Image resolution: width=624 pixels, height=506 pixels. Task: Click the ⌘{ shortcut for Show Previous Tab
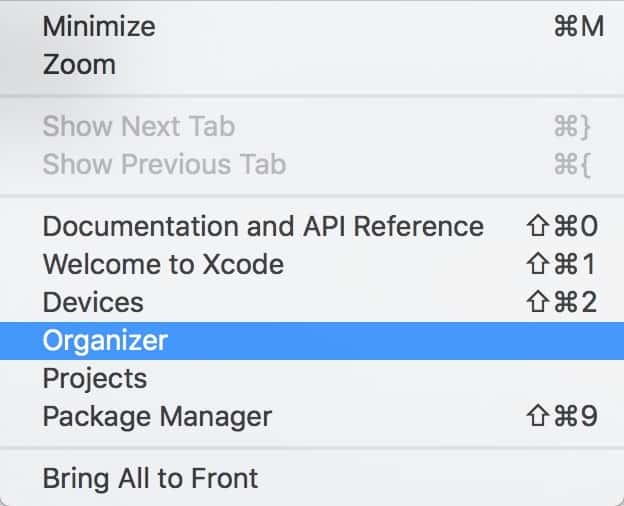[572, 164]
